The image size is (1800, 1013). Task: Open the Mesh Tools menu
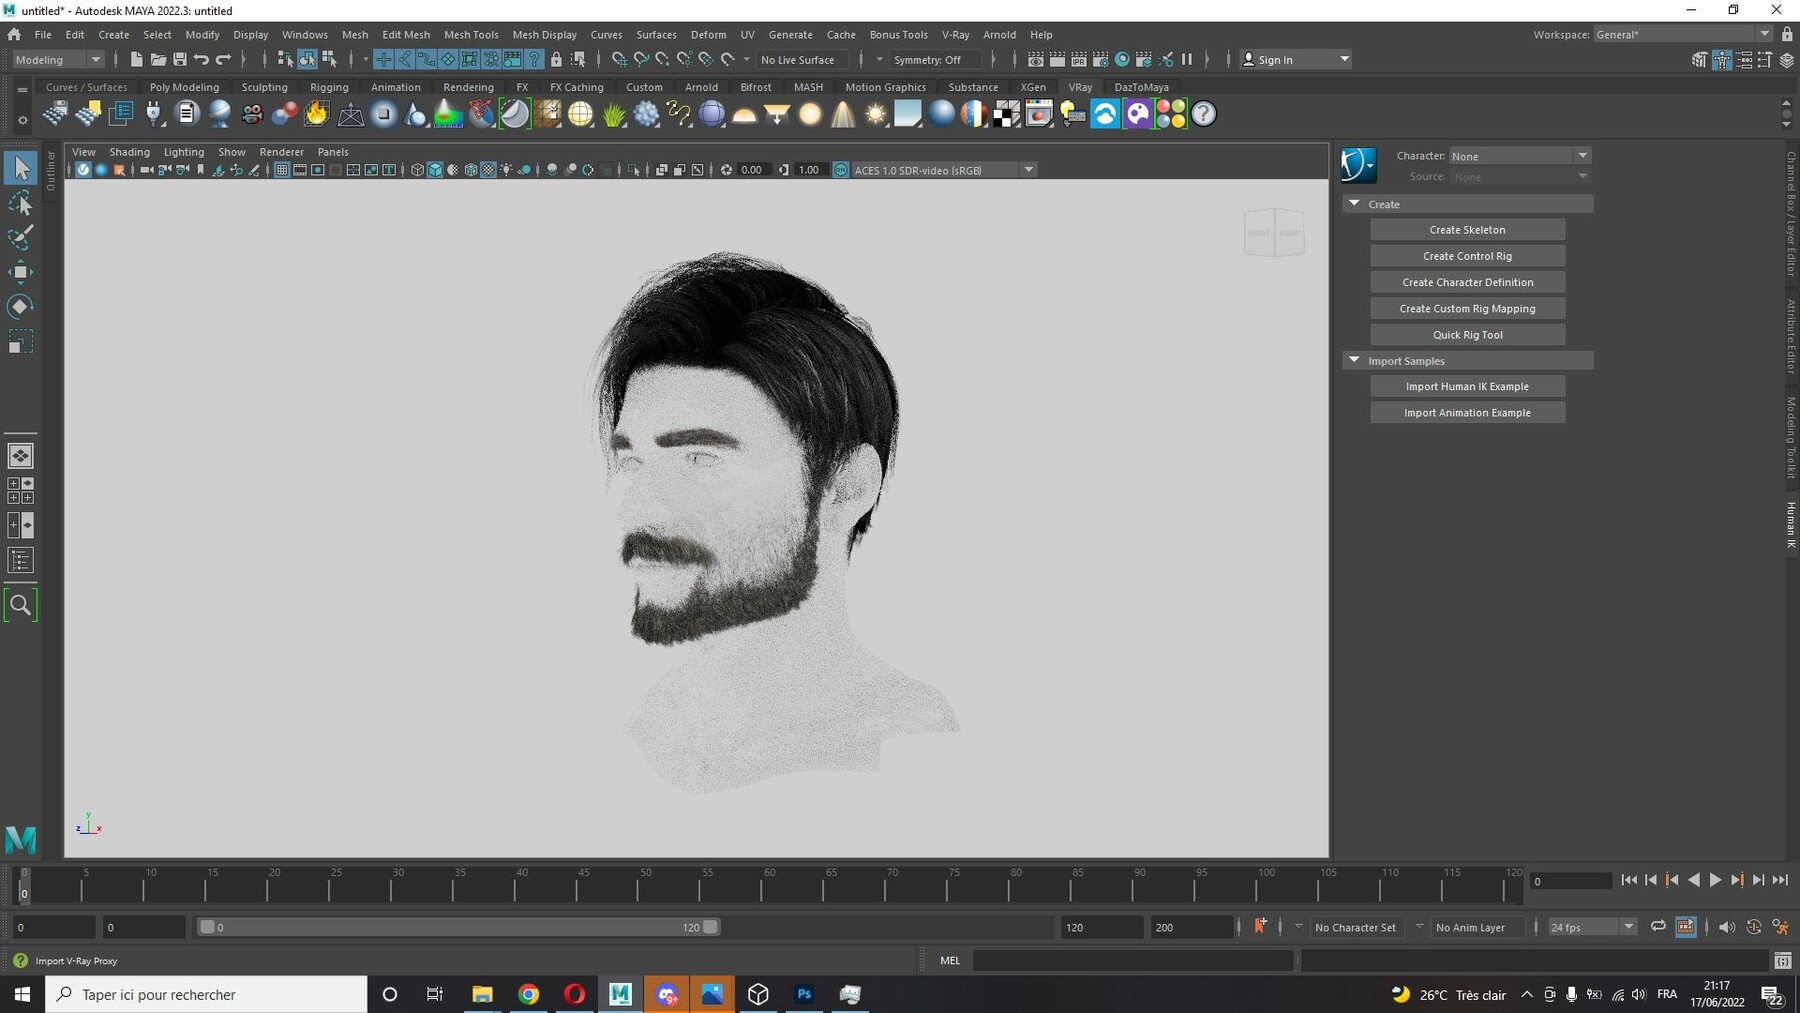point(471,34)
